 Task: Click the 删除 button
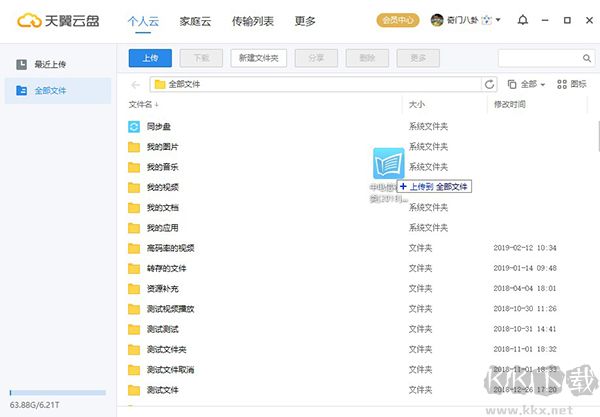367,58
